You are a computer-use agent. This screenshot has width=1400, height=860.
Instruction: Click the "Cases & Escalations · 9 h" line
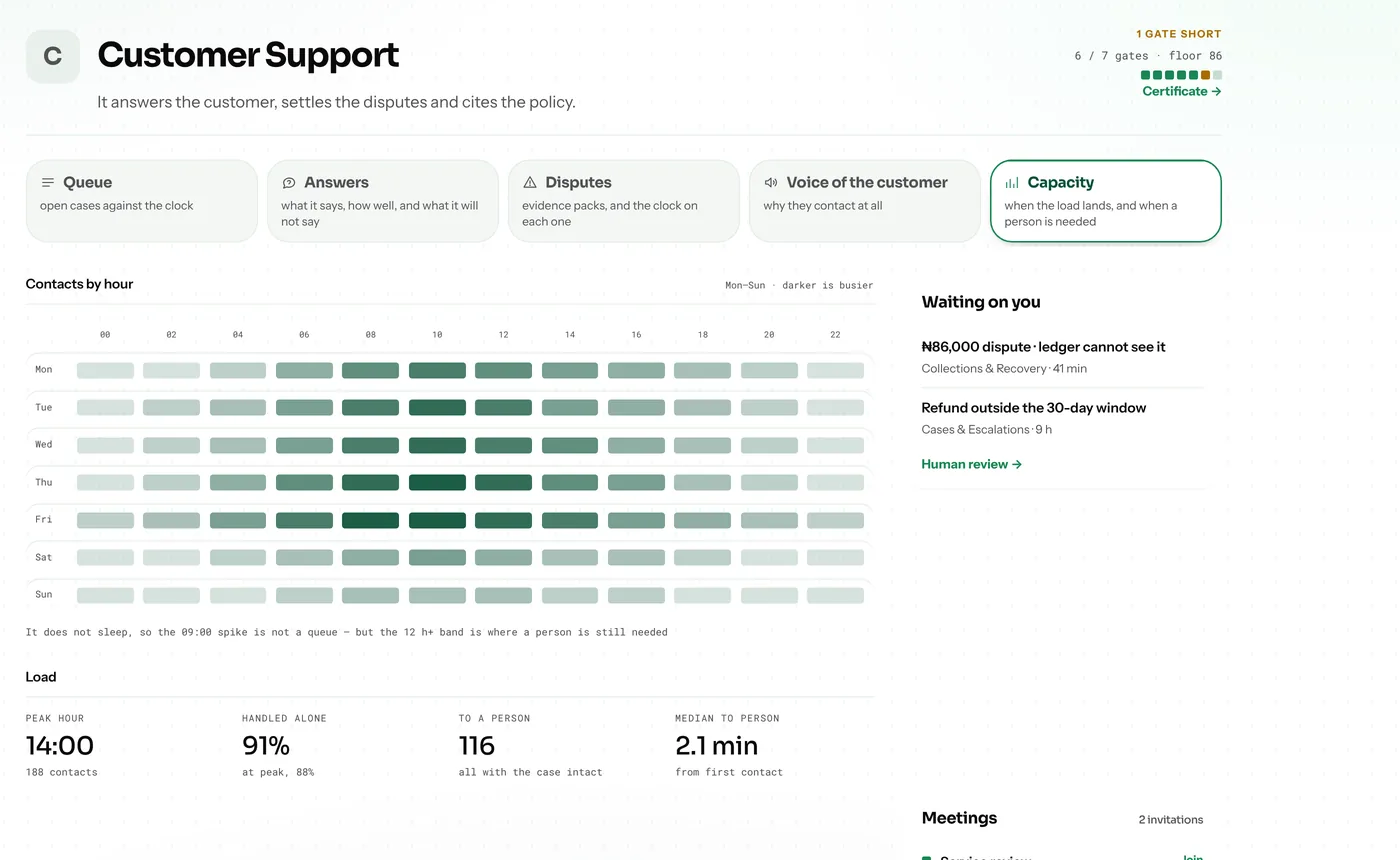click(x=987, y=430)
